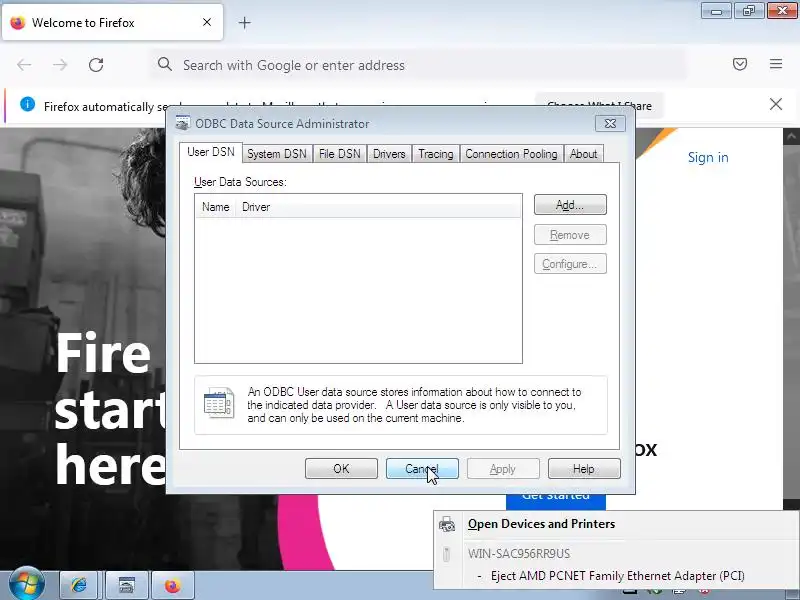Click the ODBC Administrator taskbar button
This screenshot has width=800, height=600.
126,585
